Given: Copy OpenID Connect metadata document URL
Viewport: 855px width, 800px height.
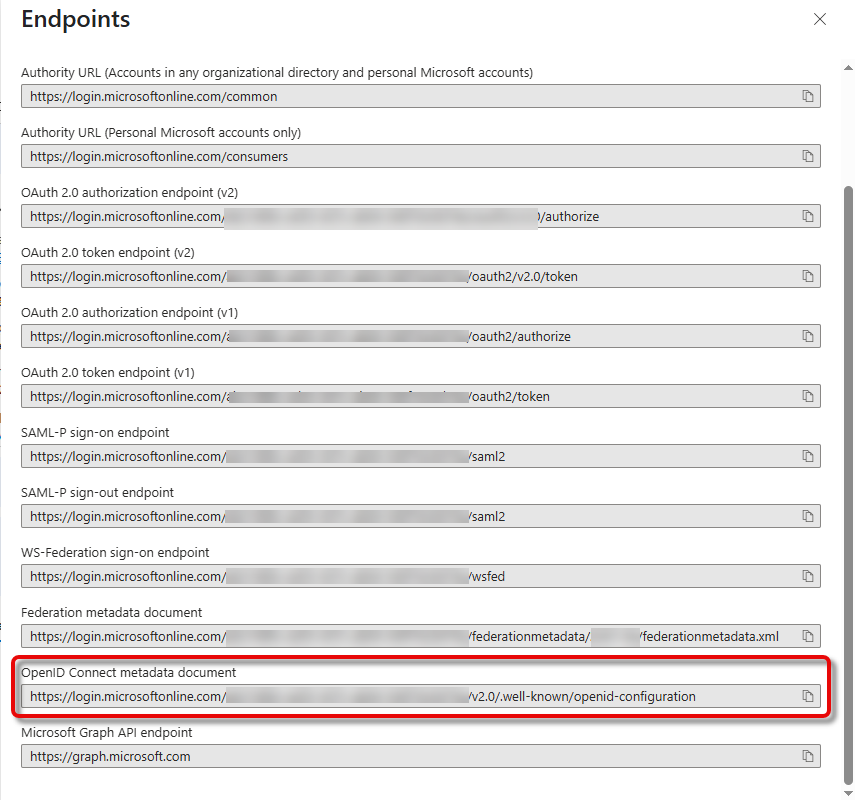Looking at the screenshot, I should click(x=807, y=697).
